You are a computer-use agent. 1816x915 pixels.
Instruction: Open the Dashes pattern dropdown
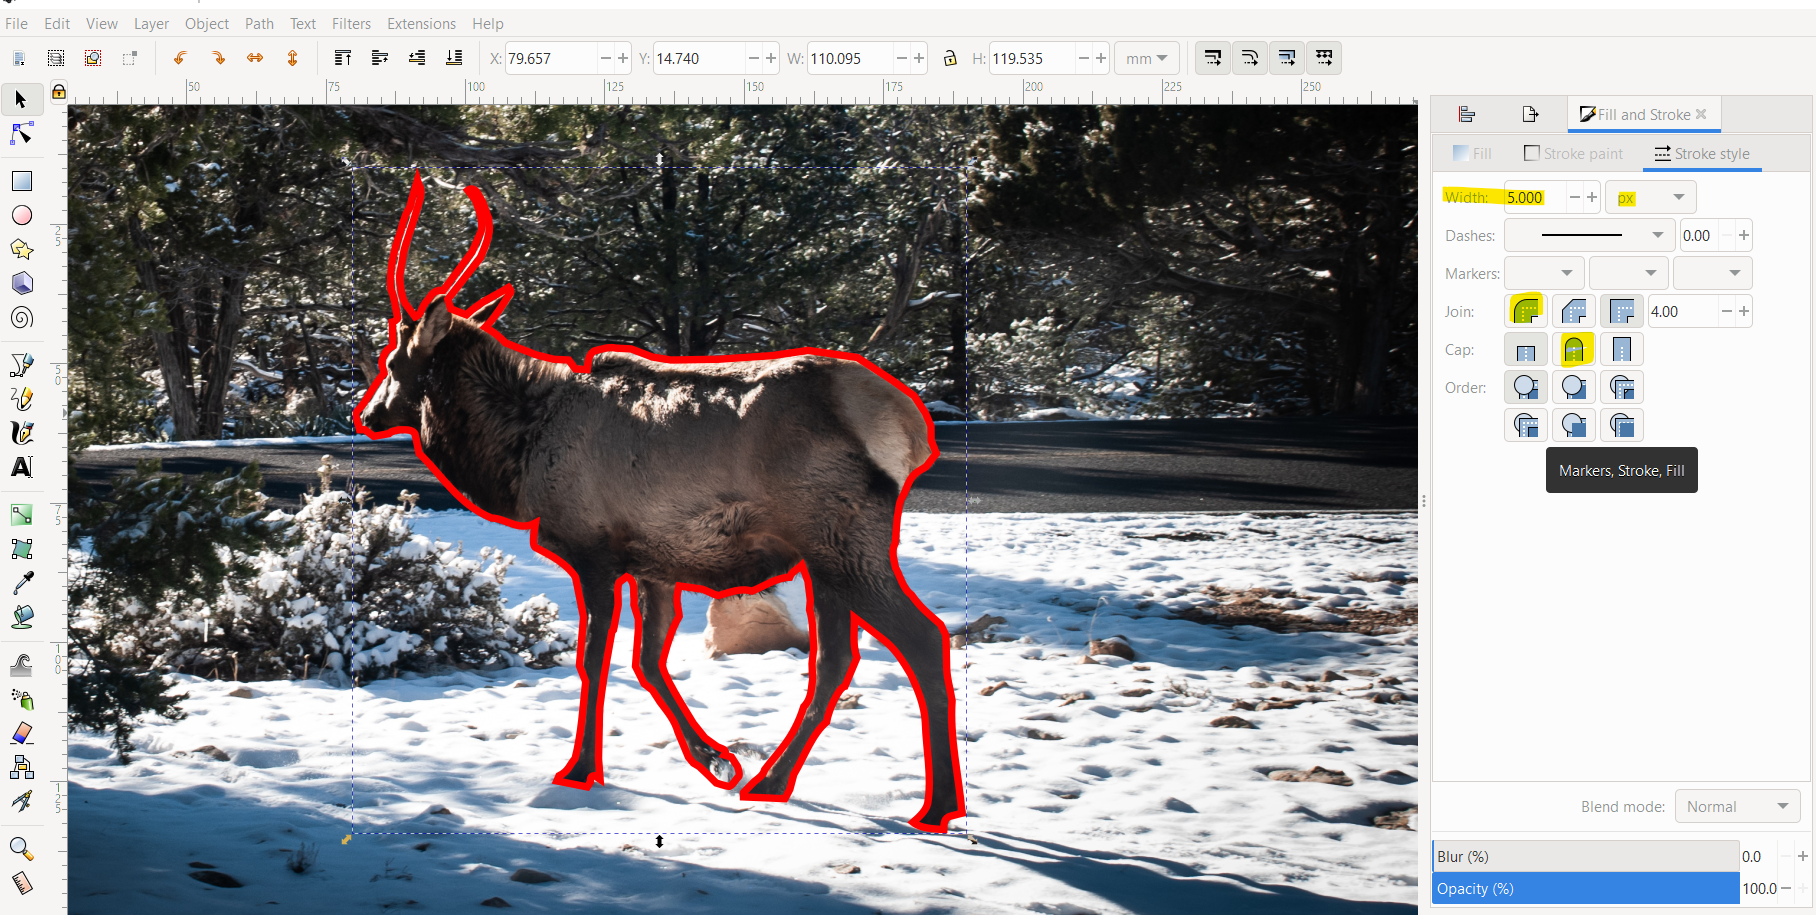(1590, 235)
